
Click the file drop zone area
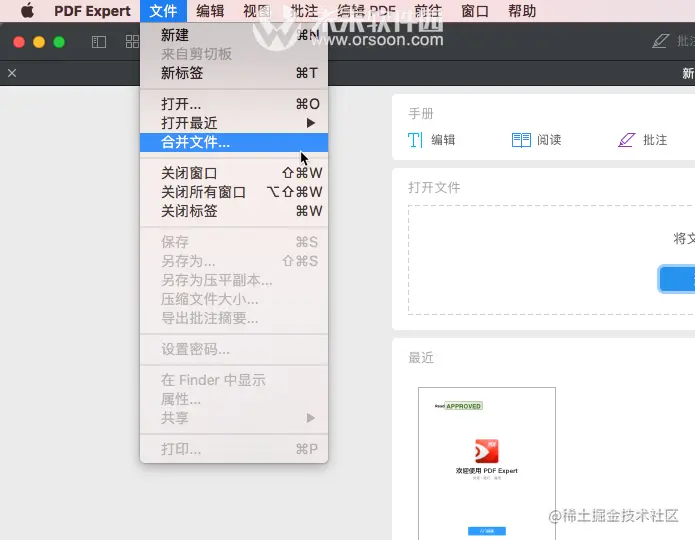point(551,260)
